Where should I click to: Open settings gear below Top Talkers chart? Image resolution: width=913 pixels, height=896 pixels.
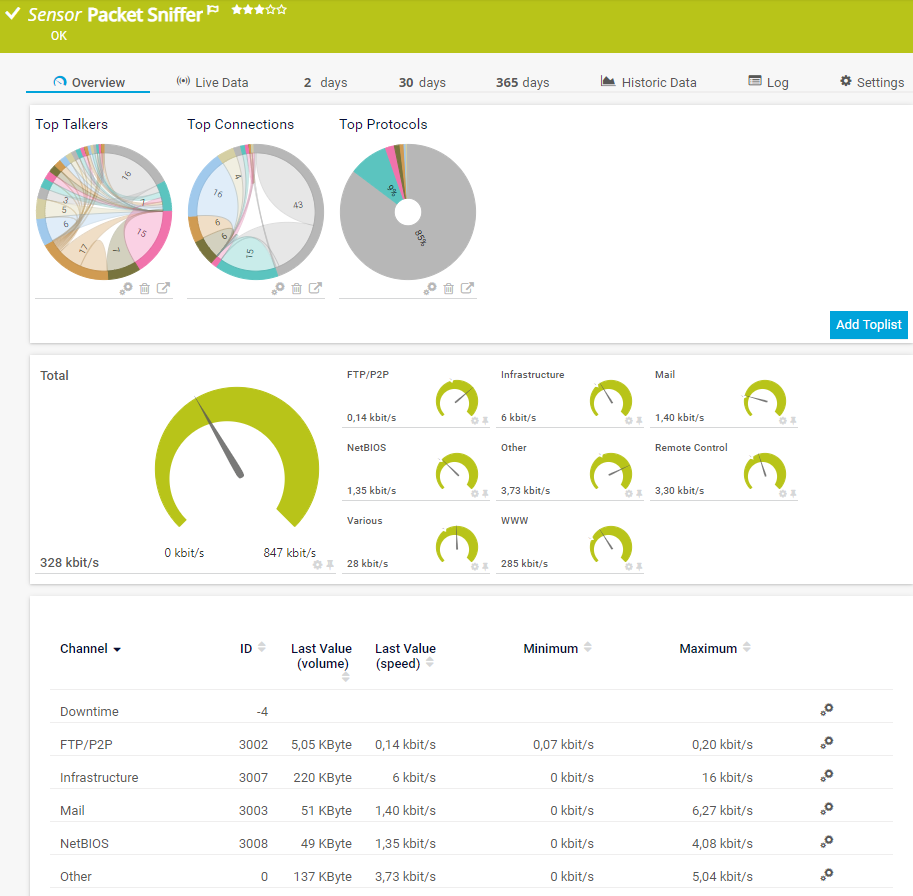(x=126, y=288)
